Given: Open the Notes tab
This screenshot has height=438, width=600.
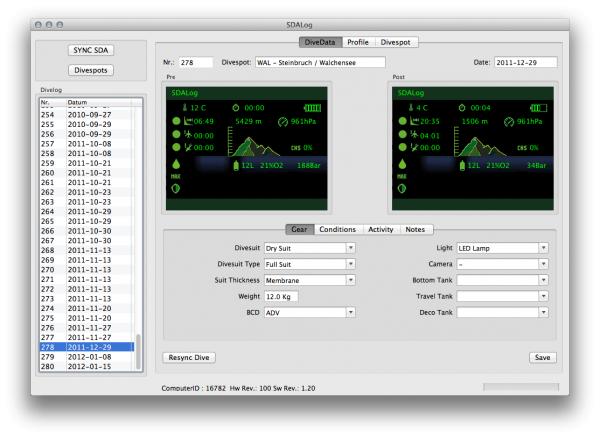Looking at the screenshot, I should coord(414,229).
